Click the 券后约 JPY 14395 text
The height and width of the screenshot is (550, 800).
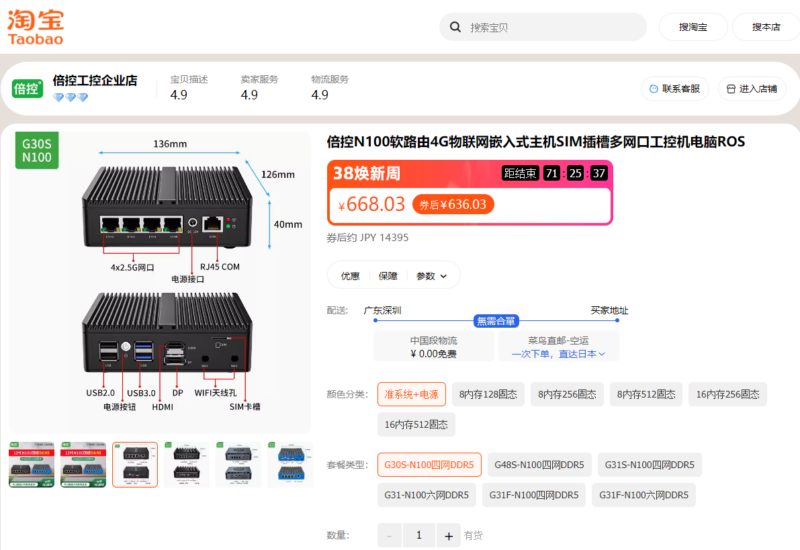tap(367, 238)
